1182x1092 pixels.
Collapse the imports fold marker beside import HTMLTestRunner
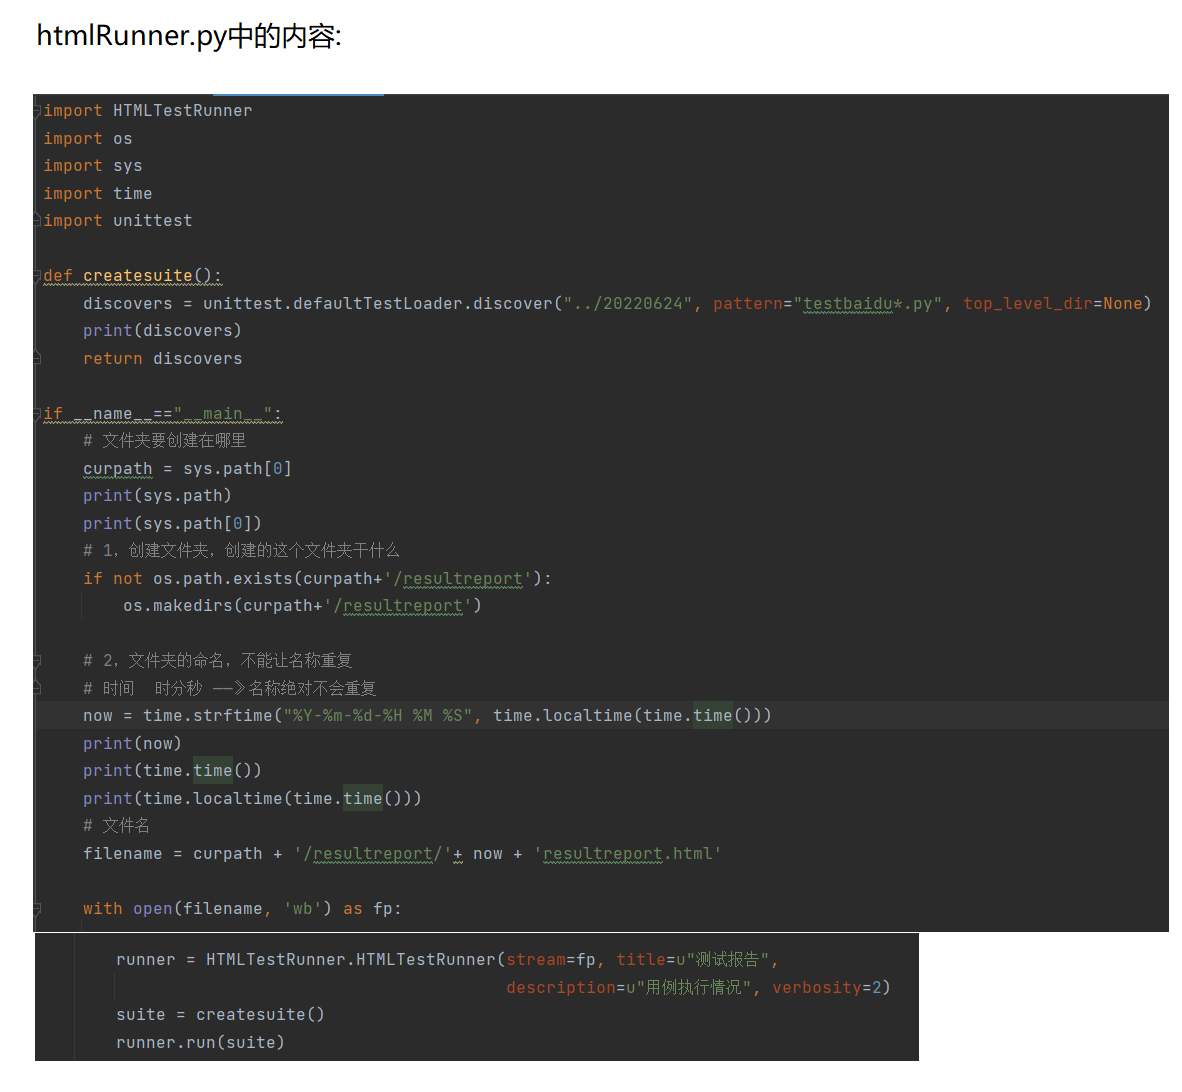[37, 111]
